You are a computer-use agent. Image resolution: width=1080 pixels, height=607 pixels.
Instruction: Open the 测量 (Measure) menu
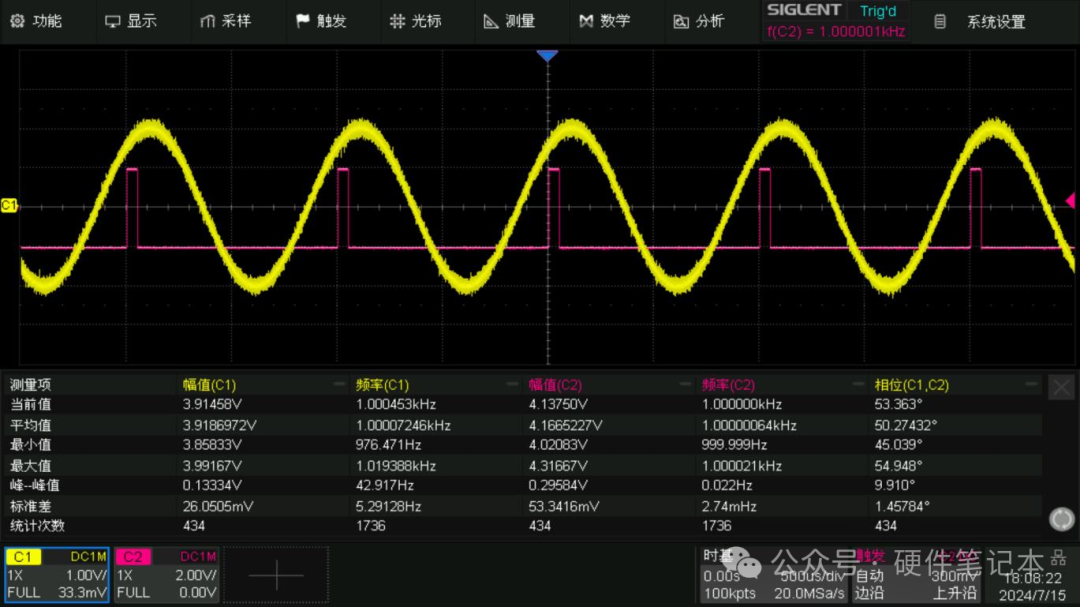pos(510,21)
